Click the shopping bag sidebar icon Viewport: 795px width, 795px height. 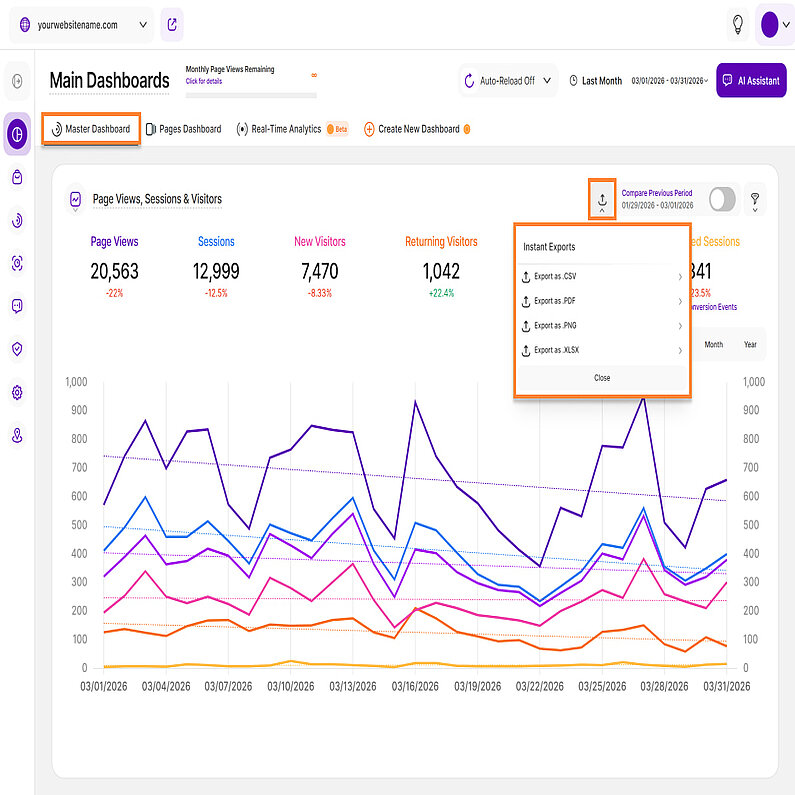coord(17,177)
